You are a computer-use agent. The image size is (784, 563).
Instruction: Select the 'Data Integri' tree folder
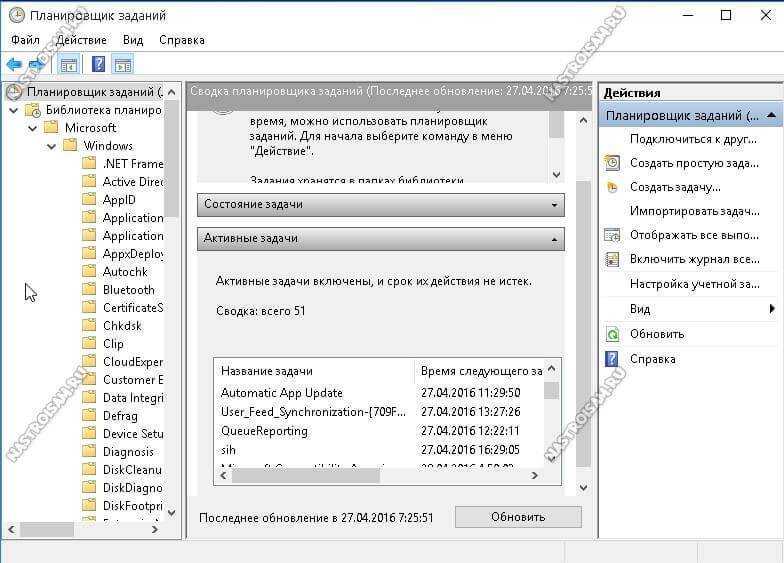[x=132, y=398]
